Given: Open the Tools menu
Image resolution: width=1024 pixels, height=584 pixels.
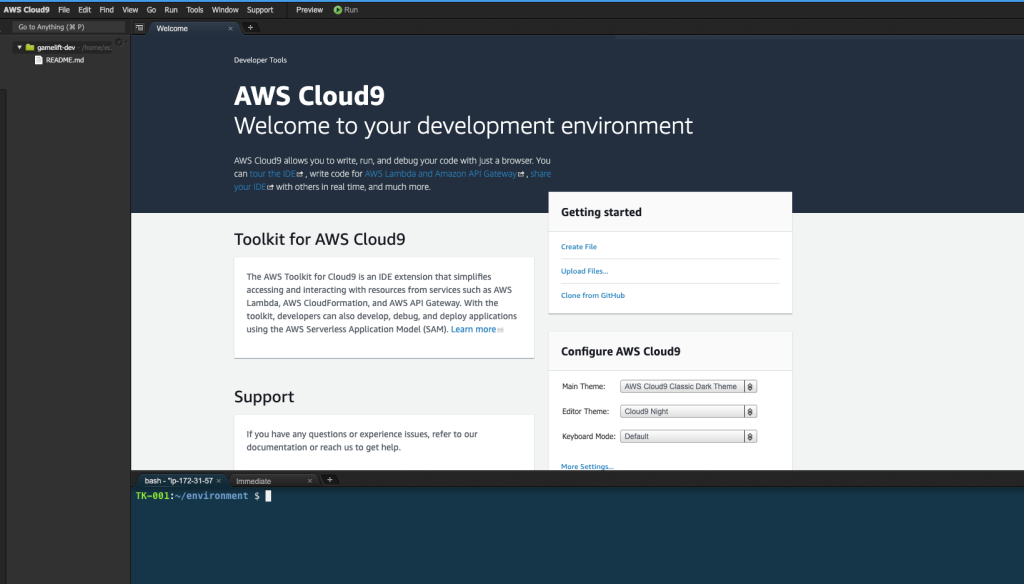Looking at the screenshot, I should tap(195, 10).
